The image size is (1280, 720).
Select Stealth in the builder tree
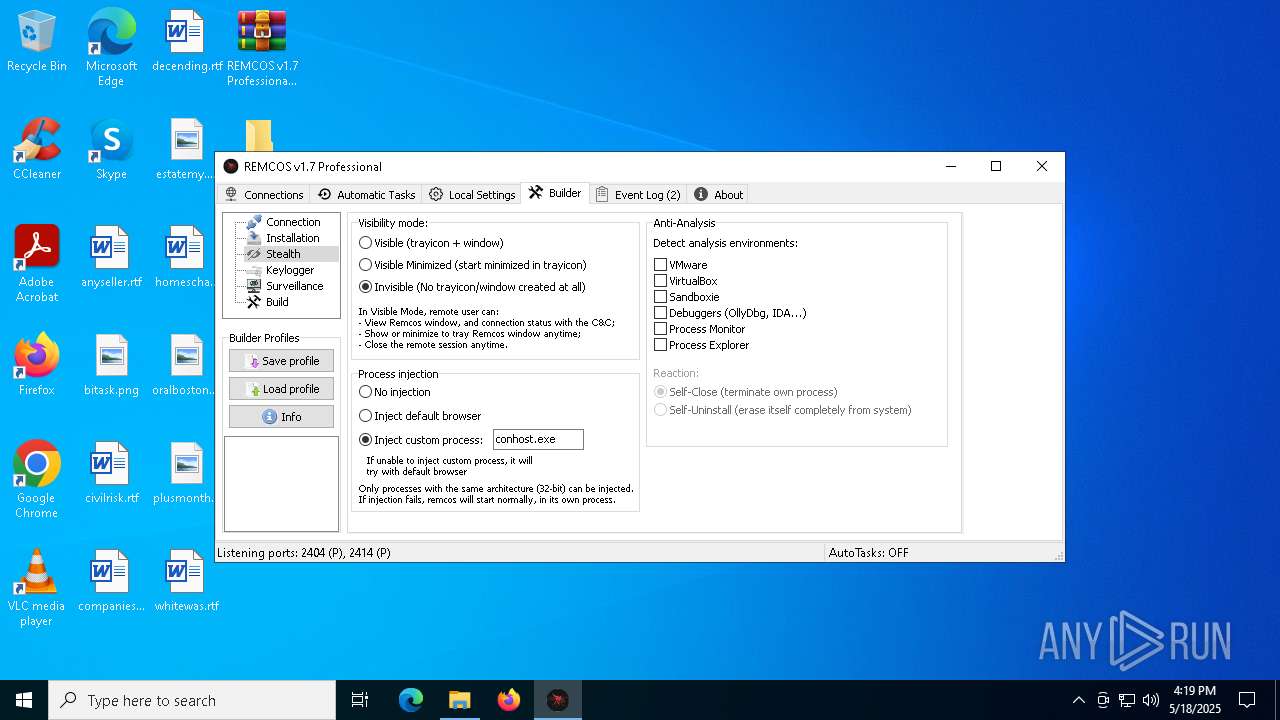pyautogui.click(x=283, y=254)
